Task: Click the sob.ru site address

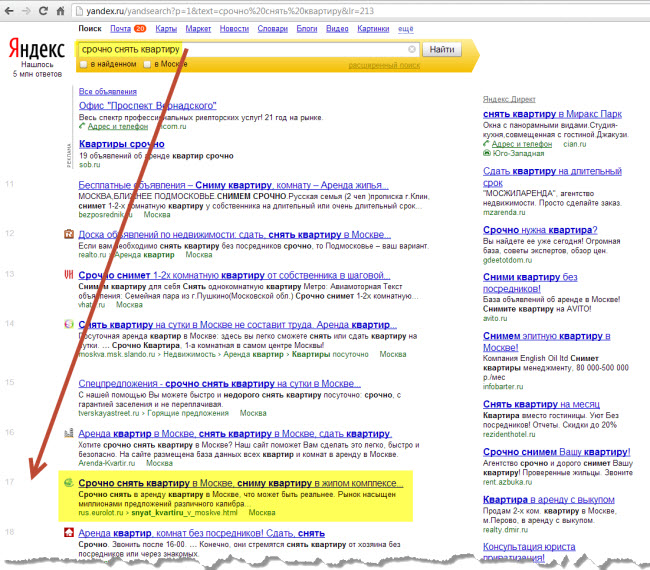Action: (90, 165)
